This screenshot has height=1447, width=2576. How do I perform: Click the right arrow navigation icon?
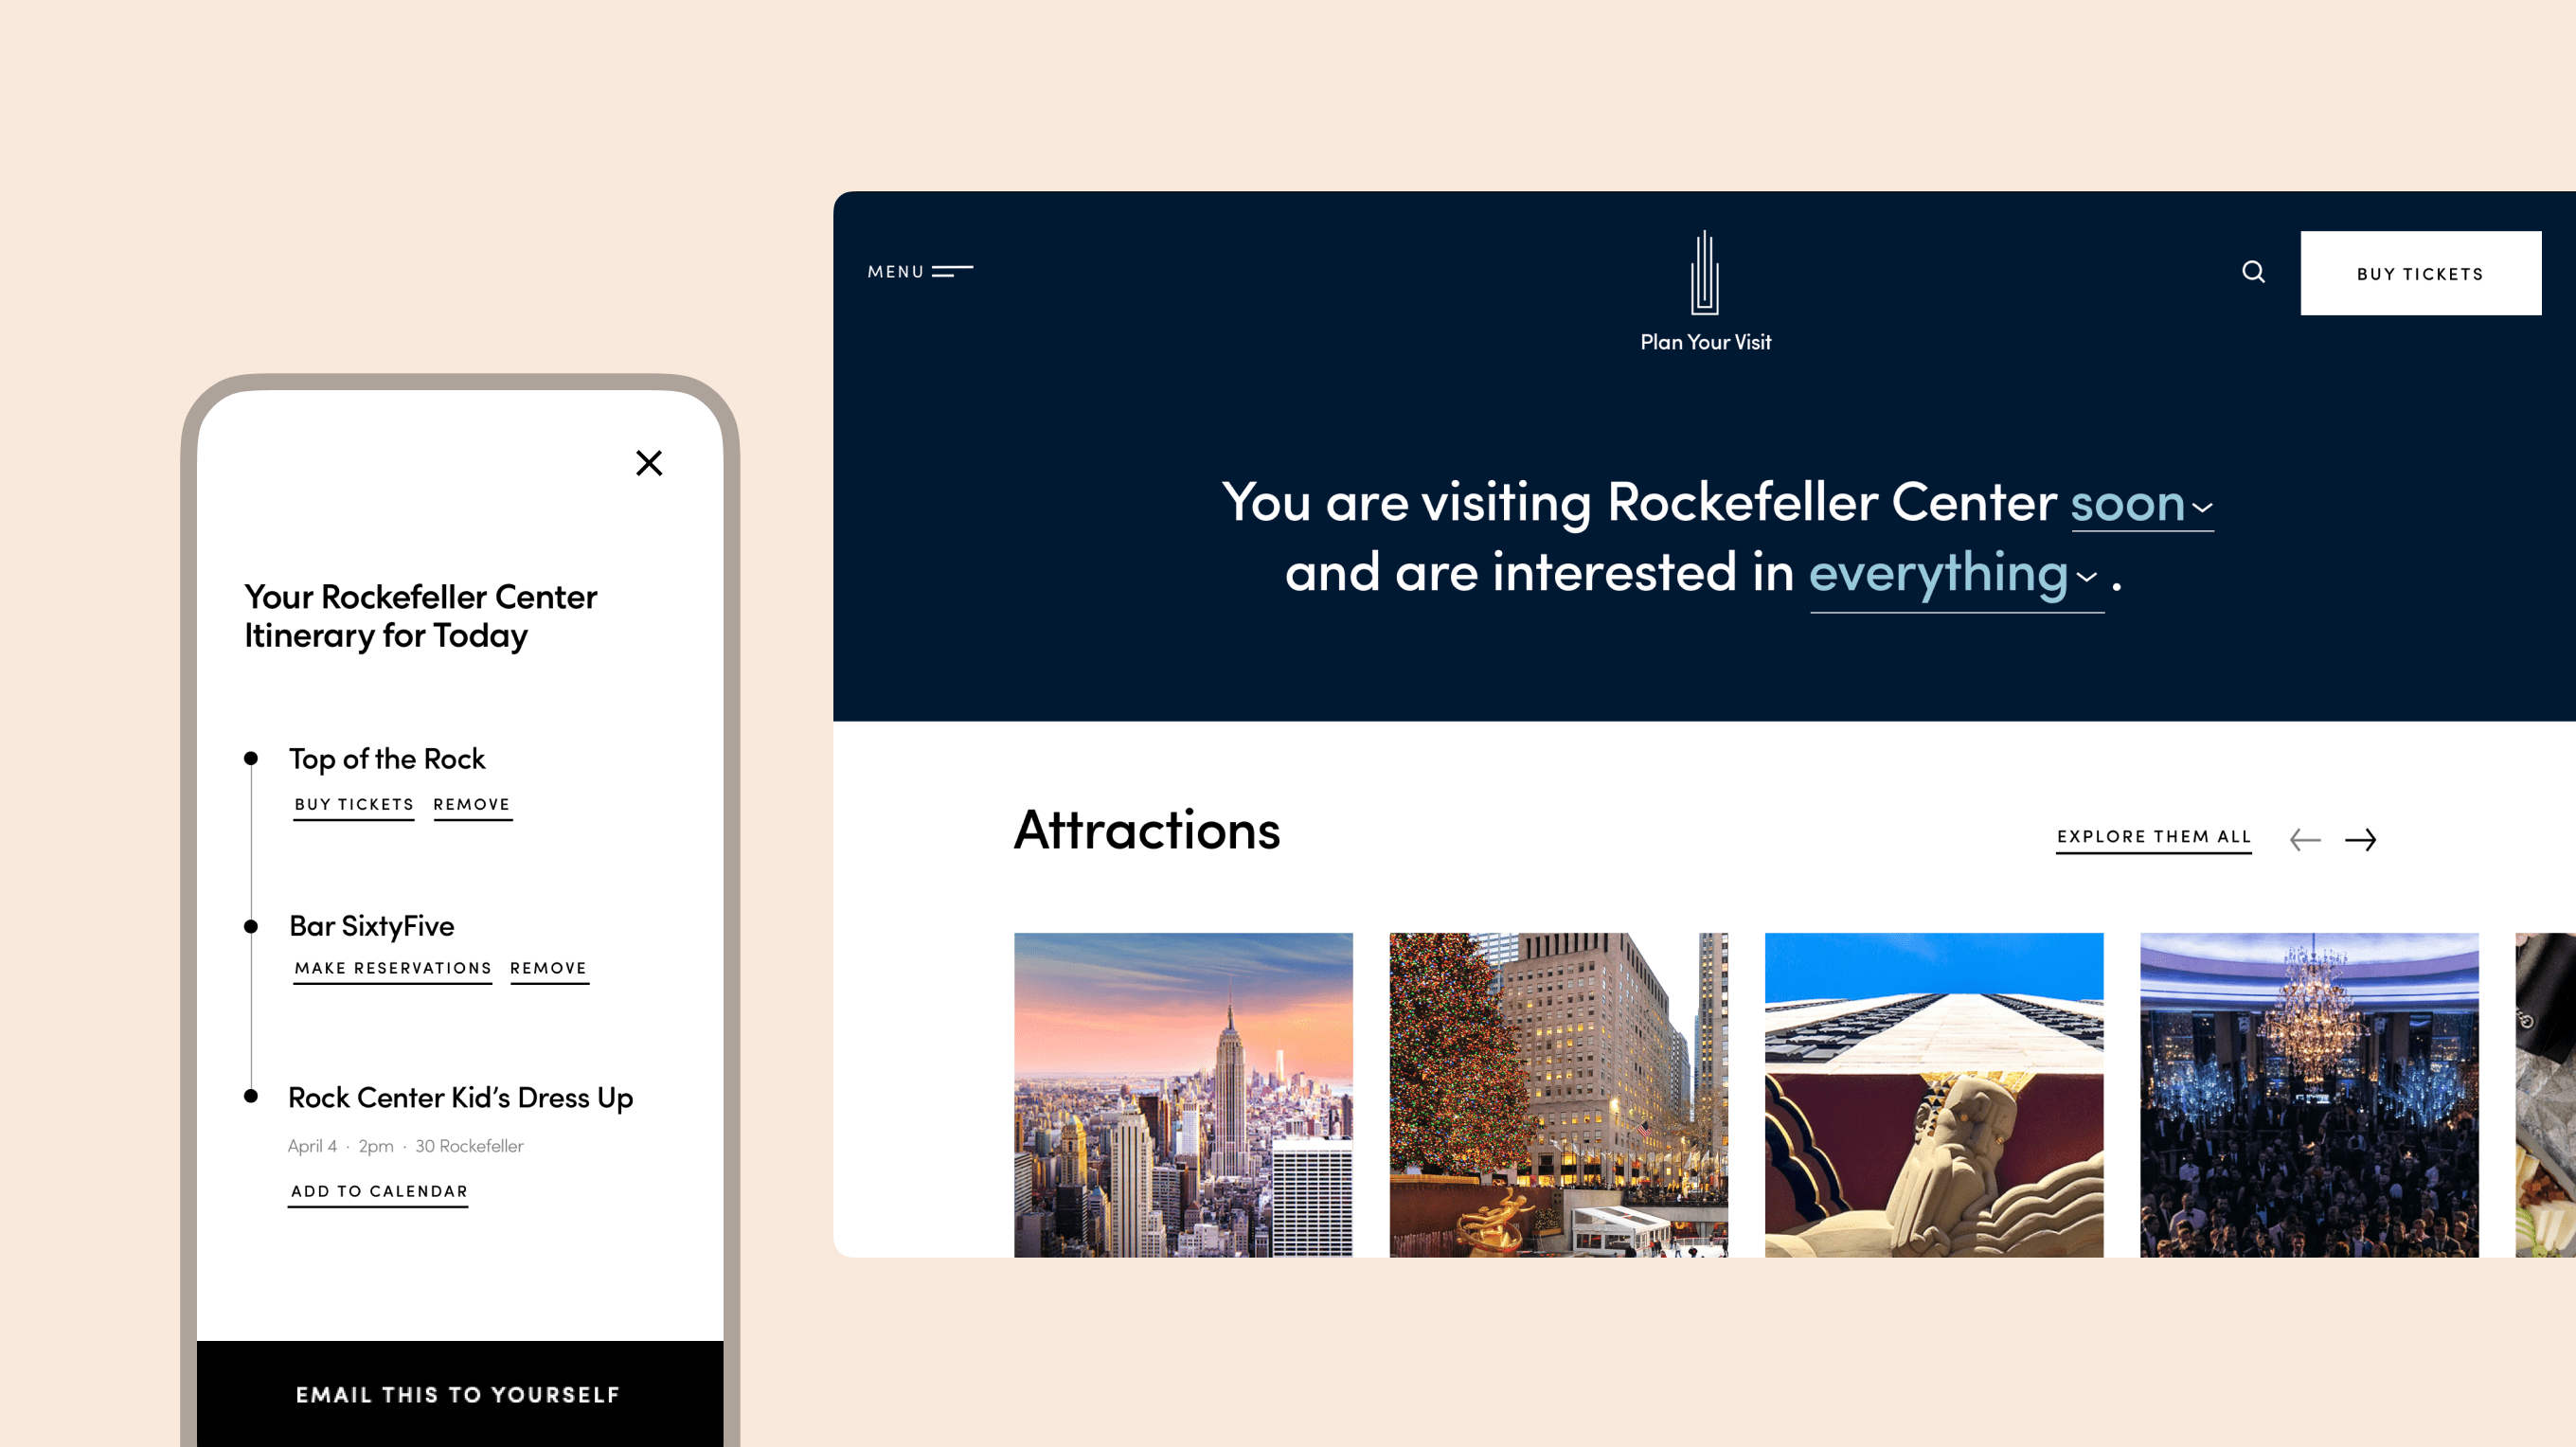[2362, 838]
